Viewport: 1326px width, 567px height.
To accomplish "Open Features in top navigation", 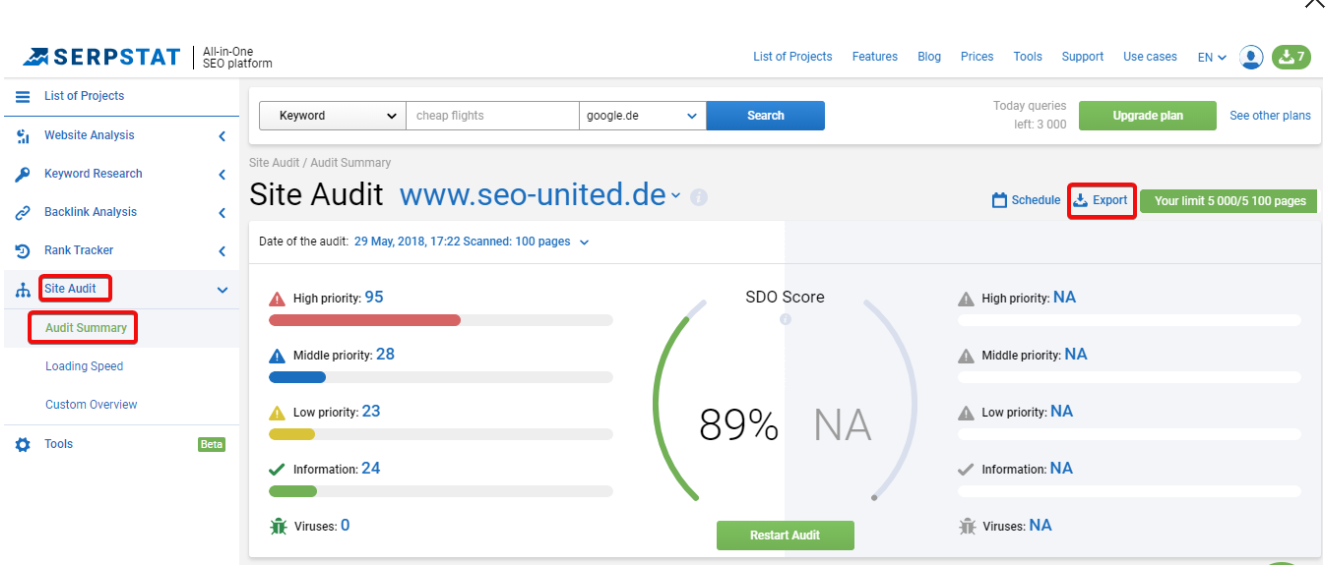I will click(x=875, y=57).
